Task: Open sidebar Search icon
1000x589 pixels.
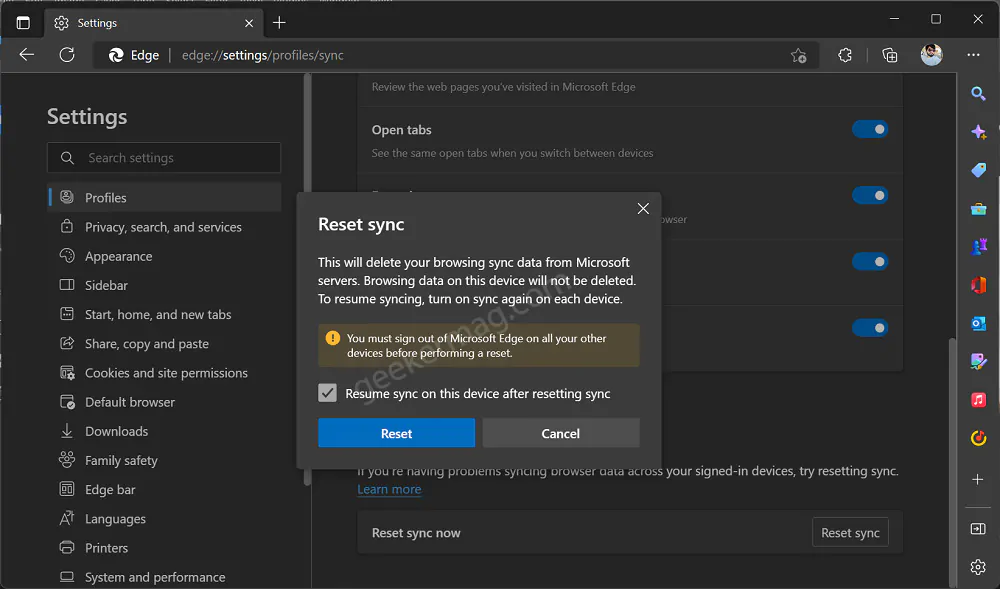Action: click(978, 94)
